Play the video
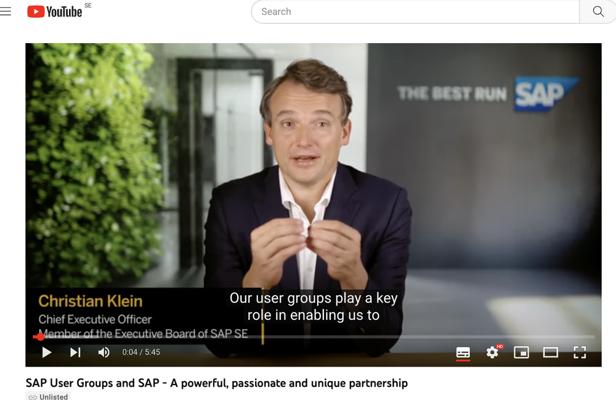Image resolution: width=616 pixels, height=400 pixels. 46,352
